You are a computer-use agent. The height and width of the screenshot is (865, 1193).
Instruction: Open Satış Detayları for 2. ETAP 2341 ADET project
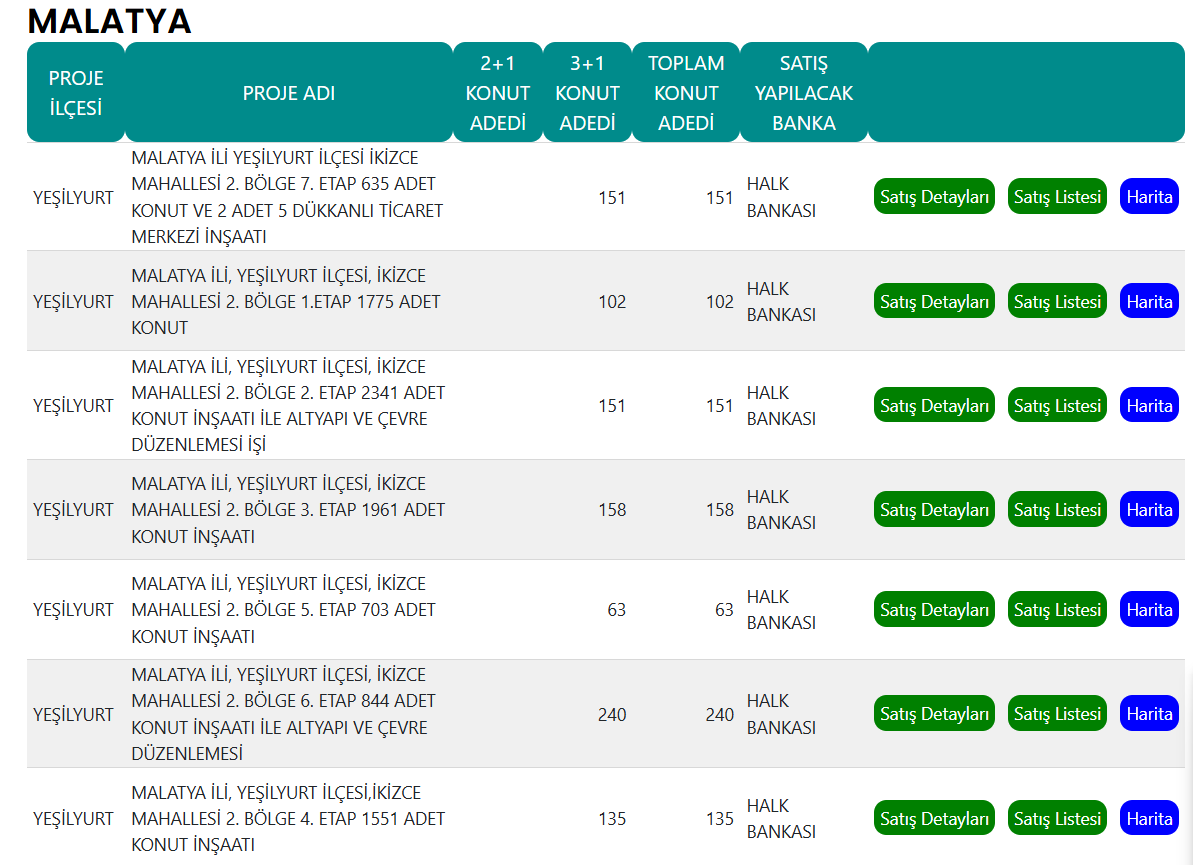pyautogui.click(x=934, y=405)
